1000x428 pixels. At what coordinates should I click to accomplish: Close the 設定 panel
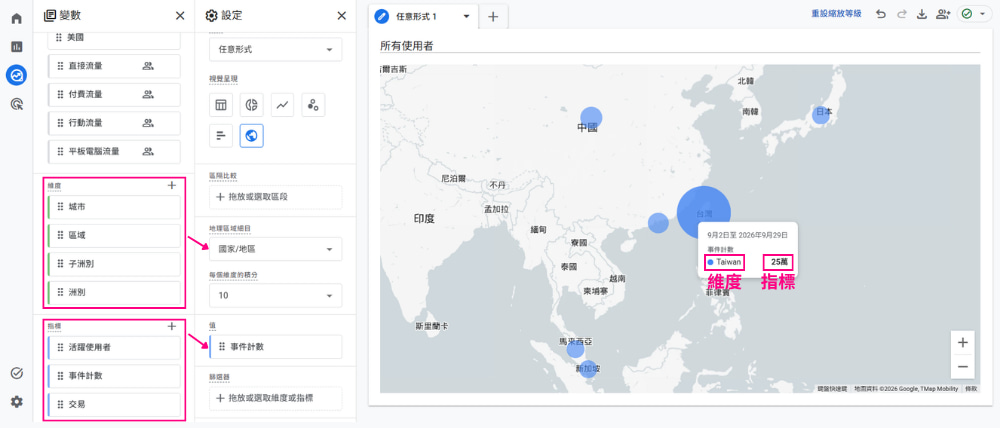342,16
